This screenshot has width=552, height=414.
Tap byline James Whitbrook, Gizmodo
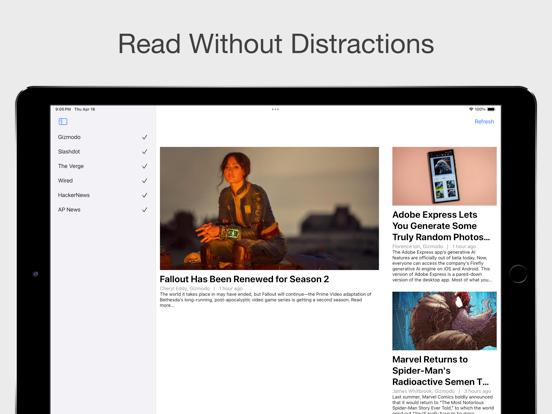click(424, 391)
